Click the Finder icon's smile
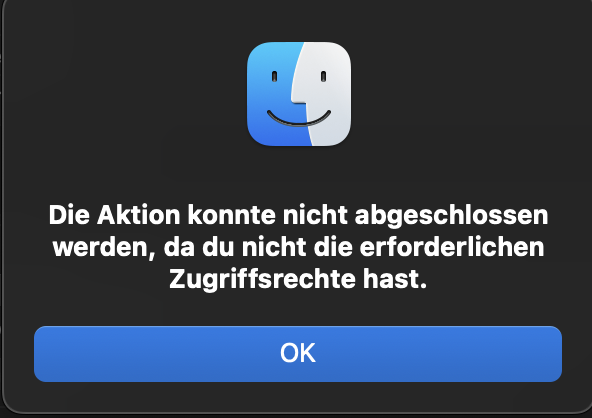 [299, 118]
